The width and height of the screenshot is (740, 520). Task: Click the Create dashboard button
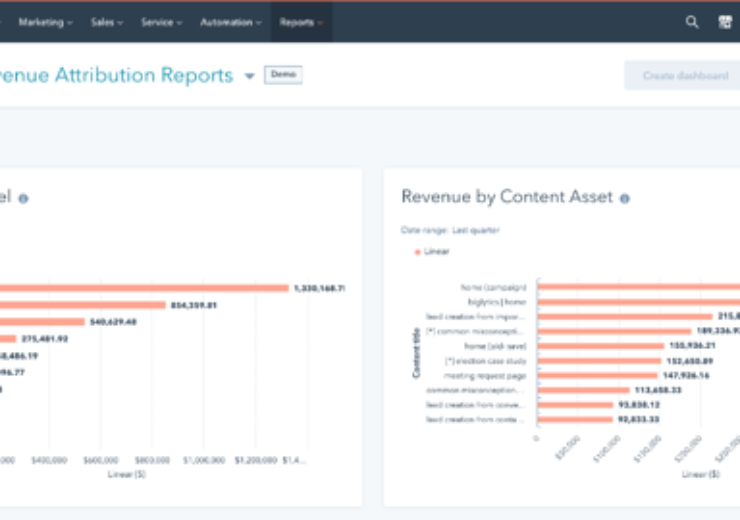coord(684,76)
